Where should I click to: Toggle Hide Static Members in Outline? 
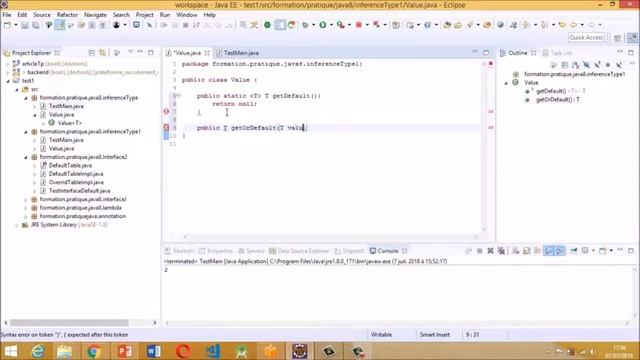(x=597, y=64)
